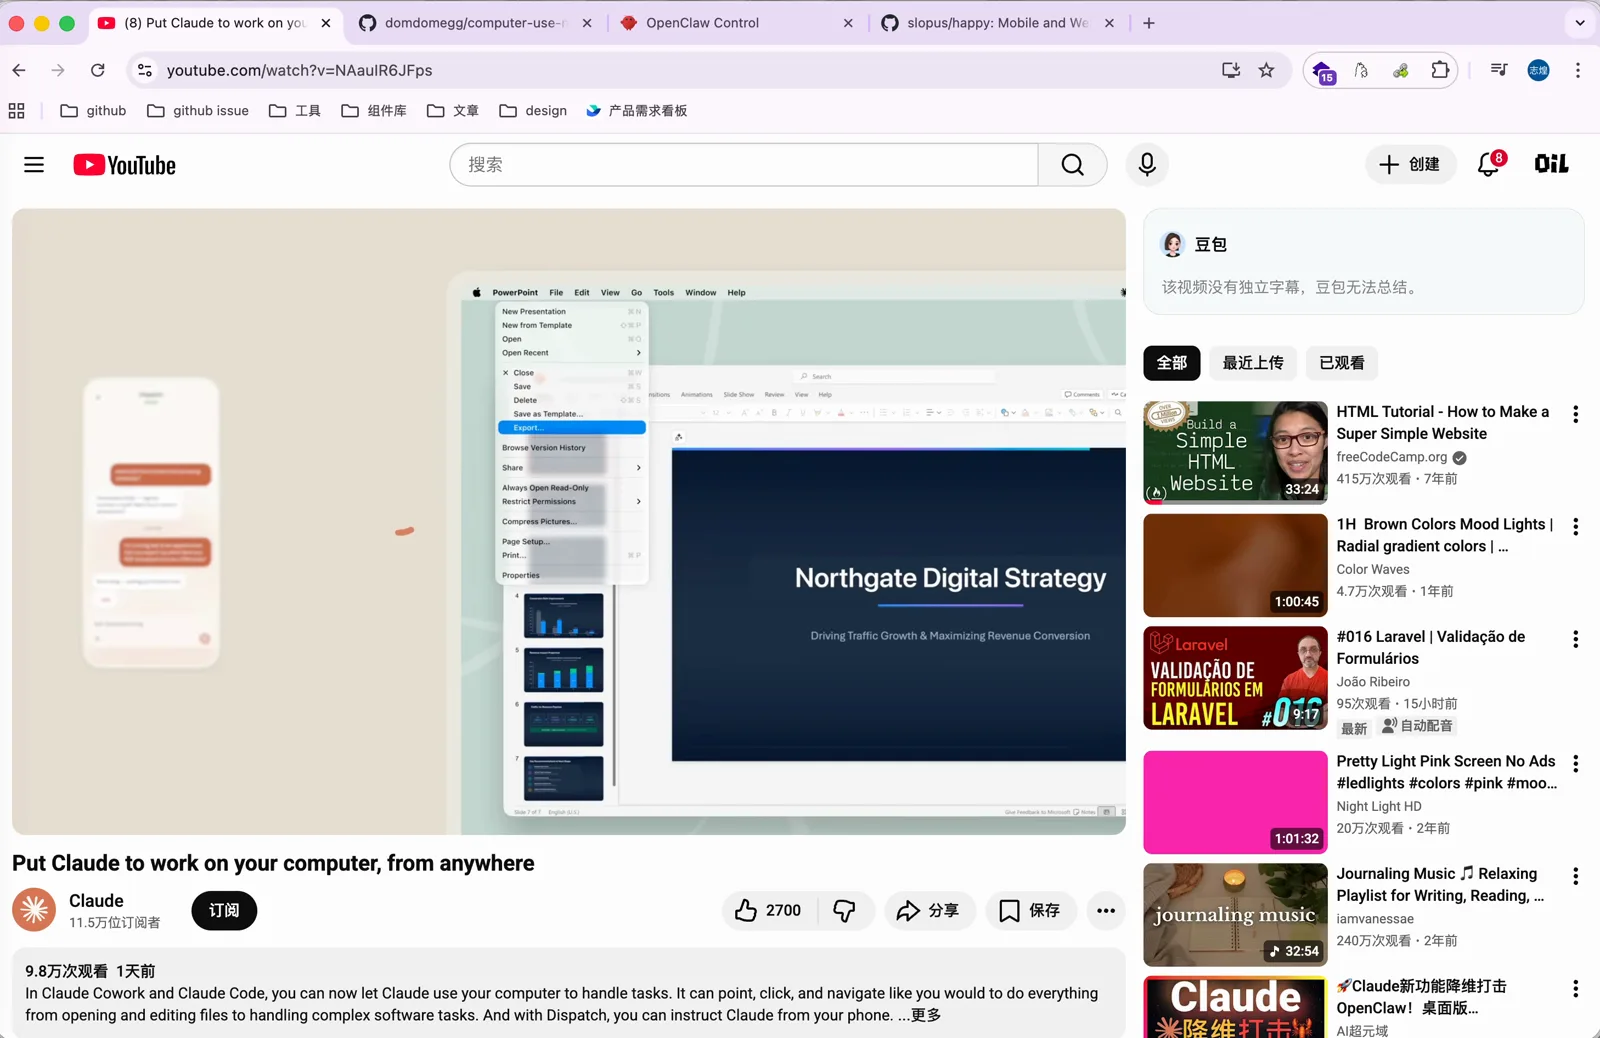Dislike the video with thumbs down
The height and width of the screenshot is (1038, 1600).
click(x=845, y=910)
